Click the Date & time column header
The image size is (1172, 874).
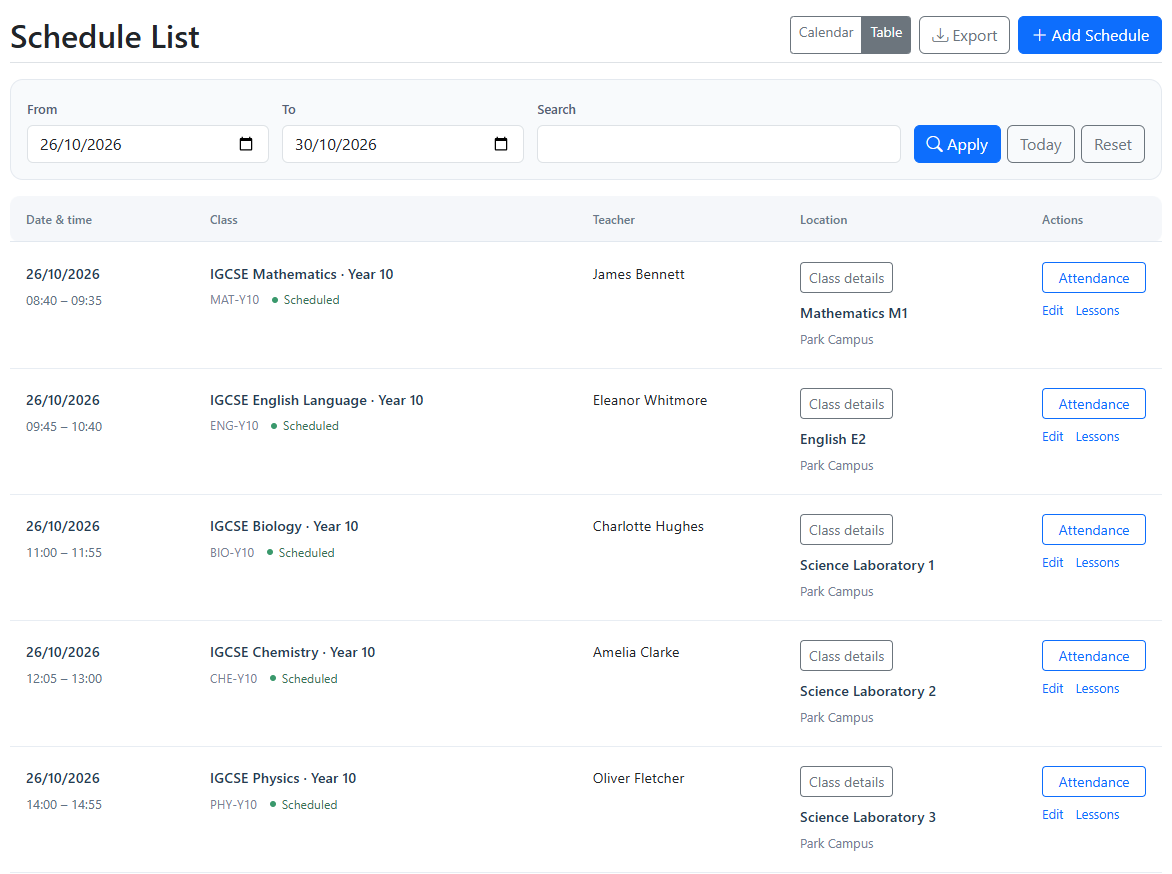coord(59,220)
